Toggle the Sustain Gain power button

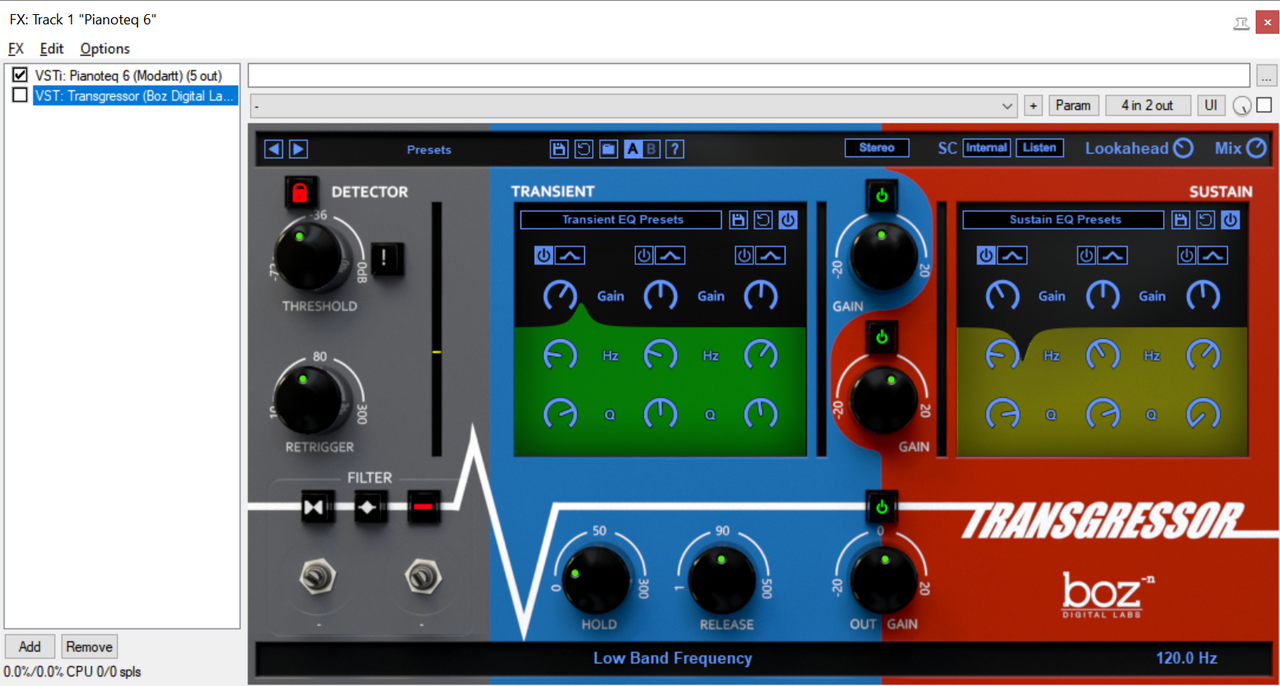coord(881,337)
